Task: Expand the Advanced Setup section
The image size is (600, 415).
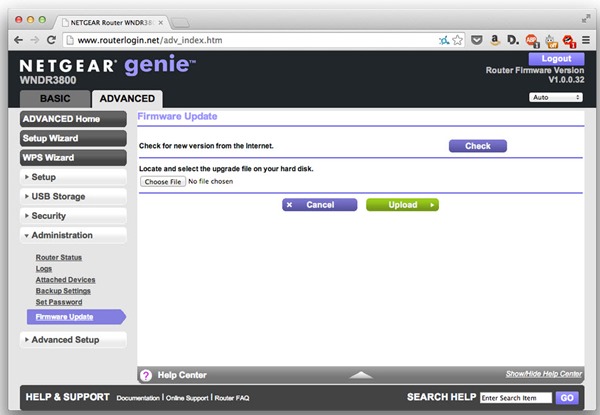Action: pos(73,340)
